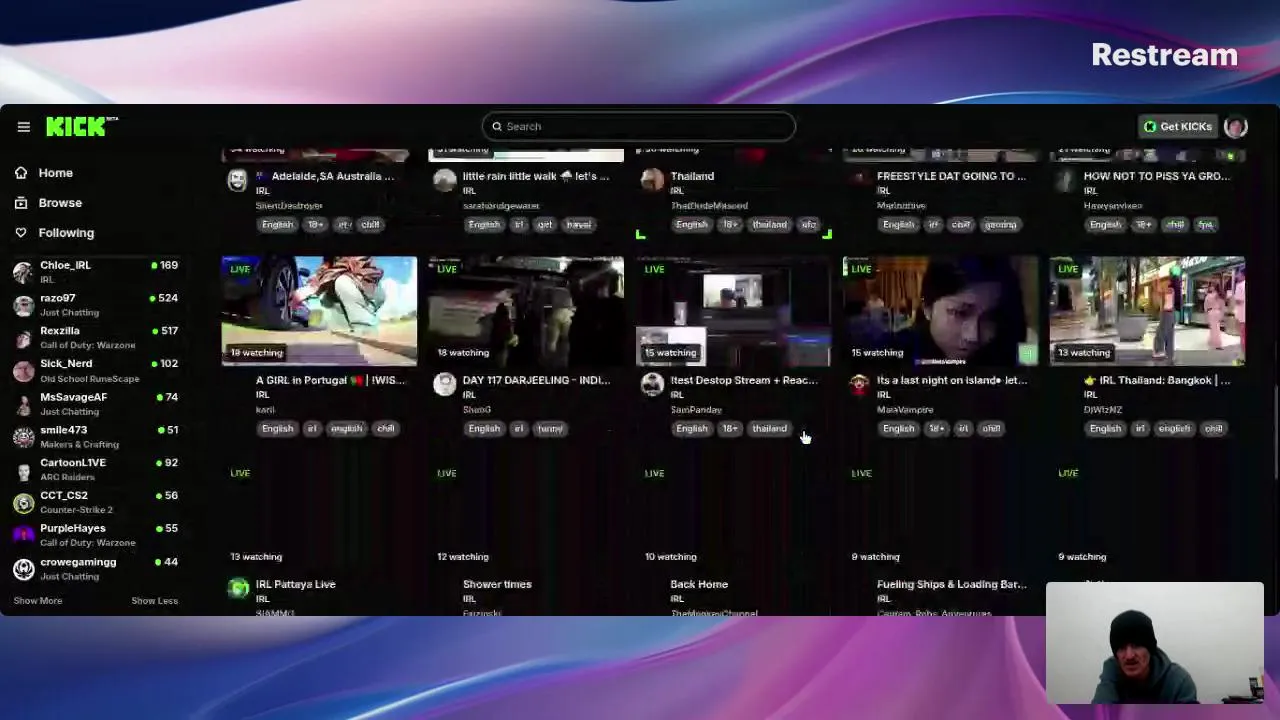Click streamer avatar beside DAY 117 DARJEELING
The image size is (1280, 720).
click(444, 384)
